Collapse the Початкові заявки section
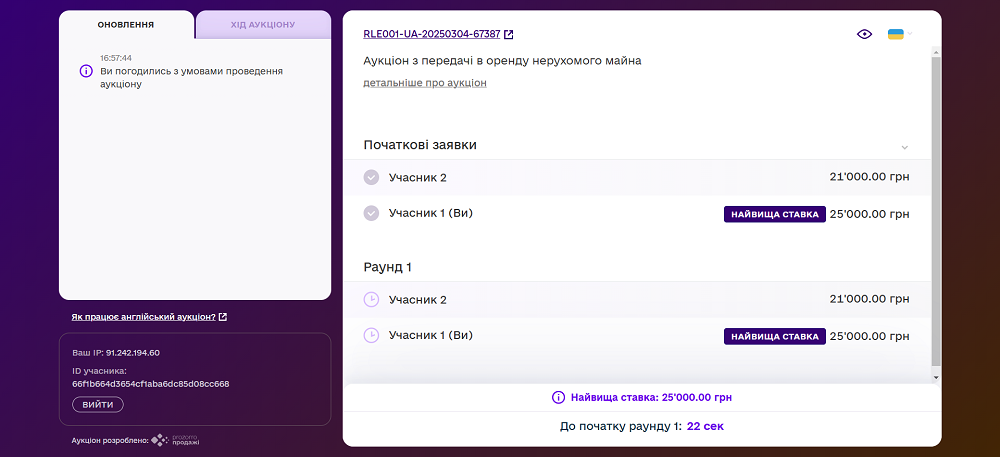Screen dimensions: 1000x457 coord(904,146)
